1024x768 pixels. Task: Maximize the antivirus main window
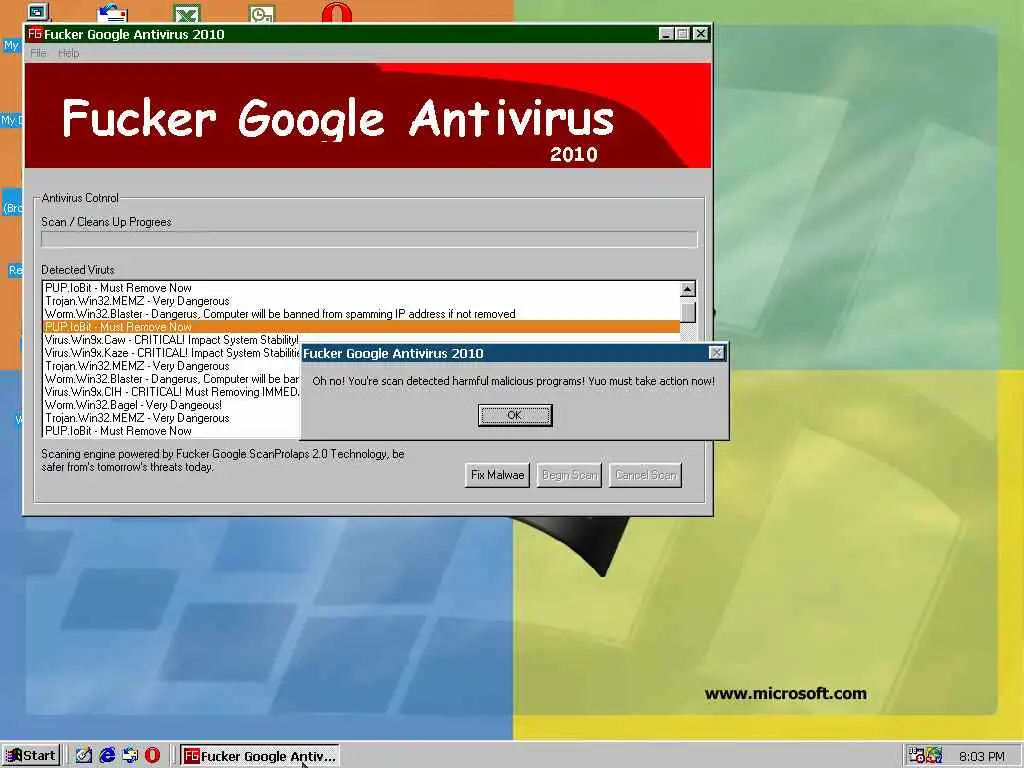pyautogui.click(x=682, y=33)
